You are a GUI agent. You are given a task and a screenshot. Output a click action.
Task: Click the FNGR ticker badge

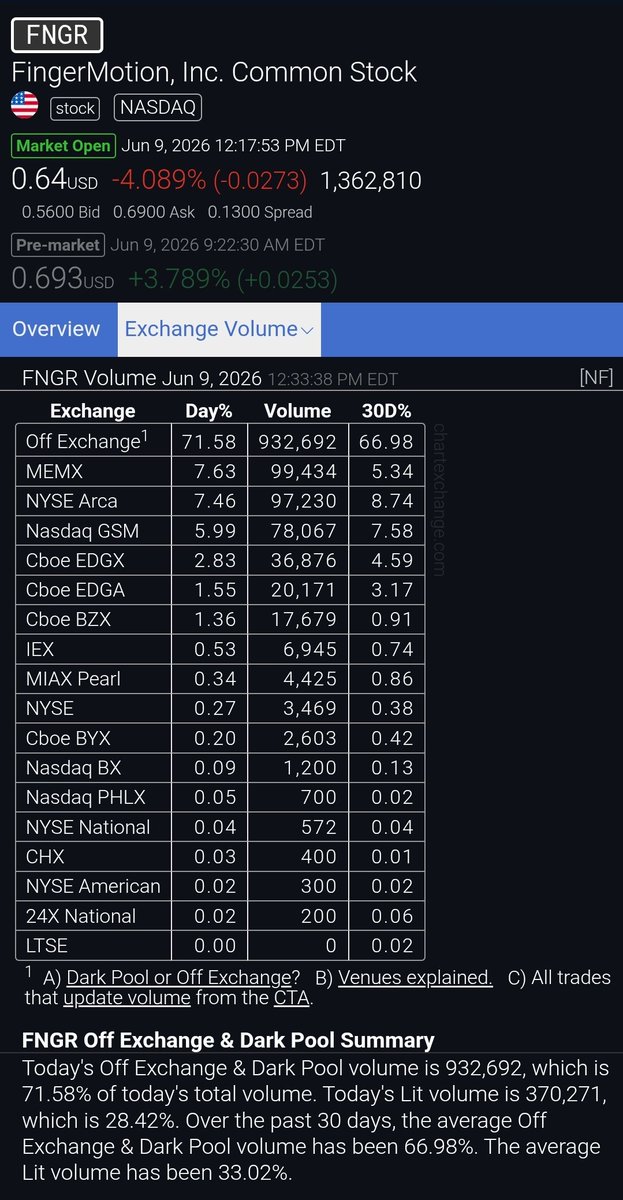[x=57, y=36]
